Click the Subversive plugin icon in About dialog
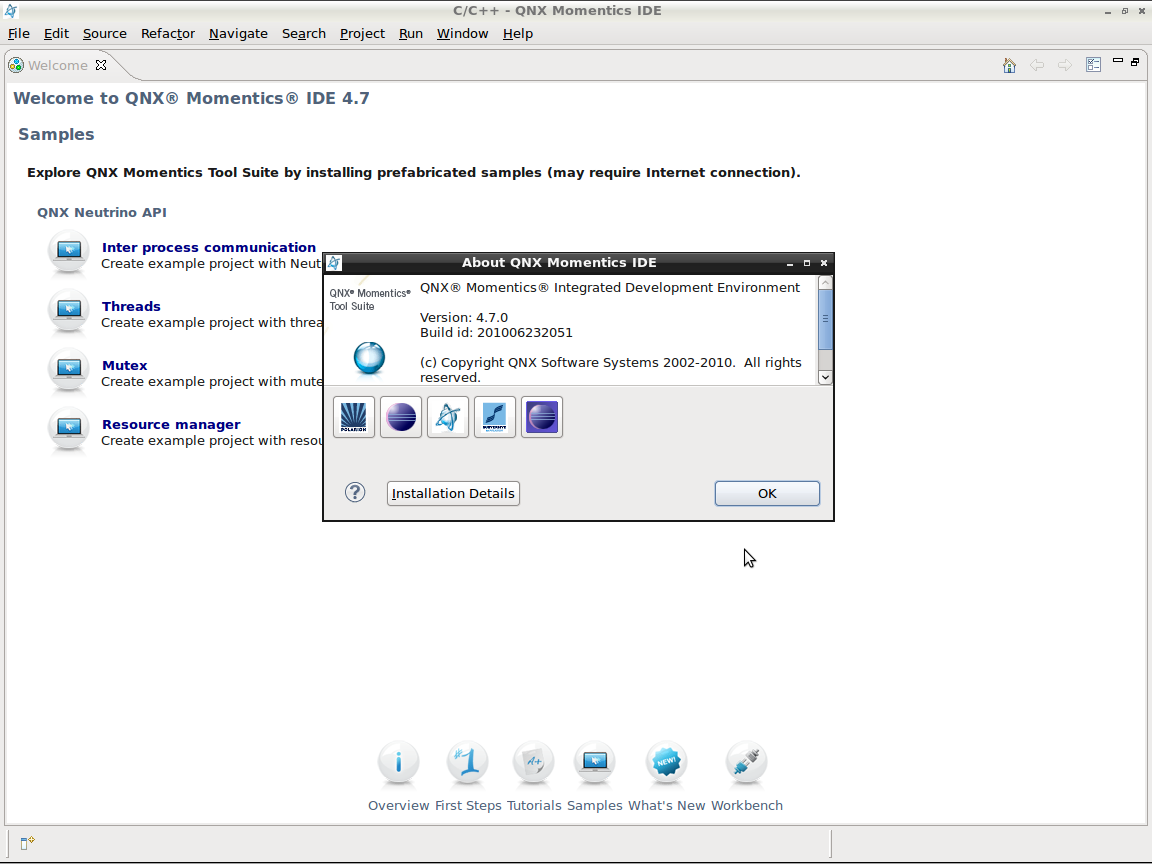 pos(495,417)
